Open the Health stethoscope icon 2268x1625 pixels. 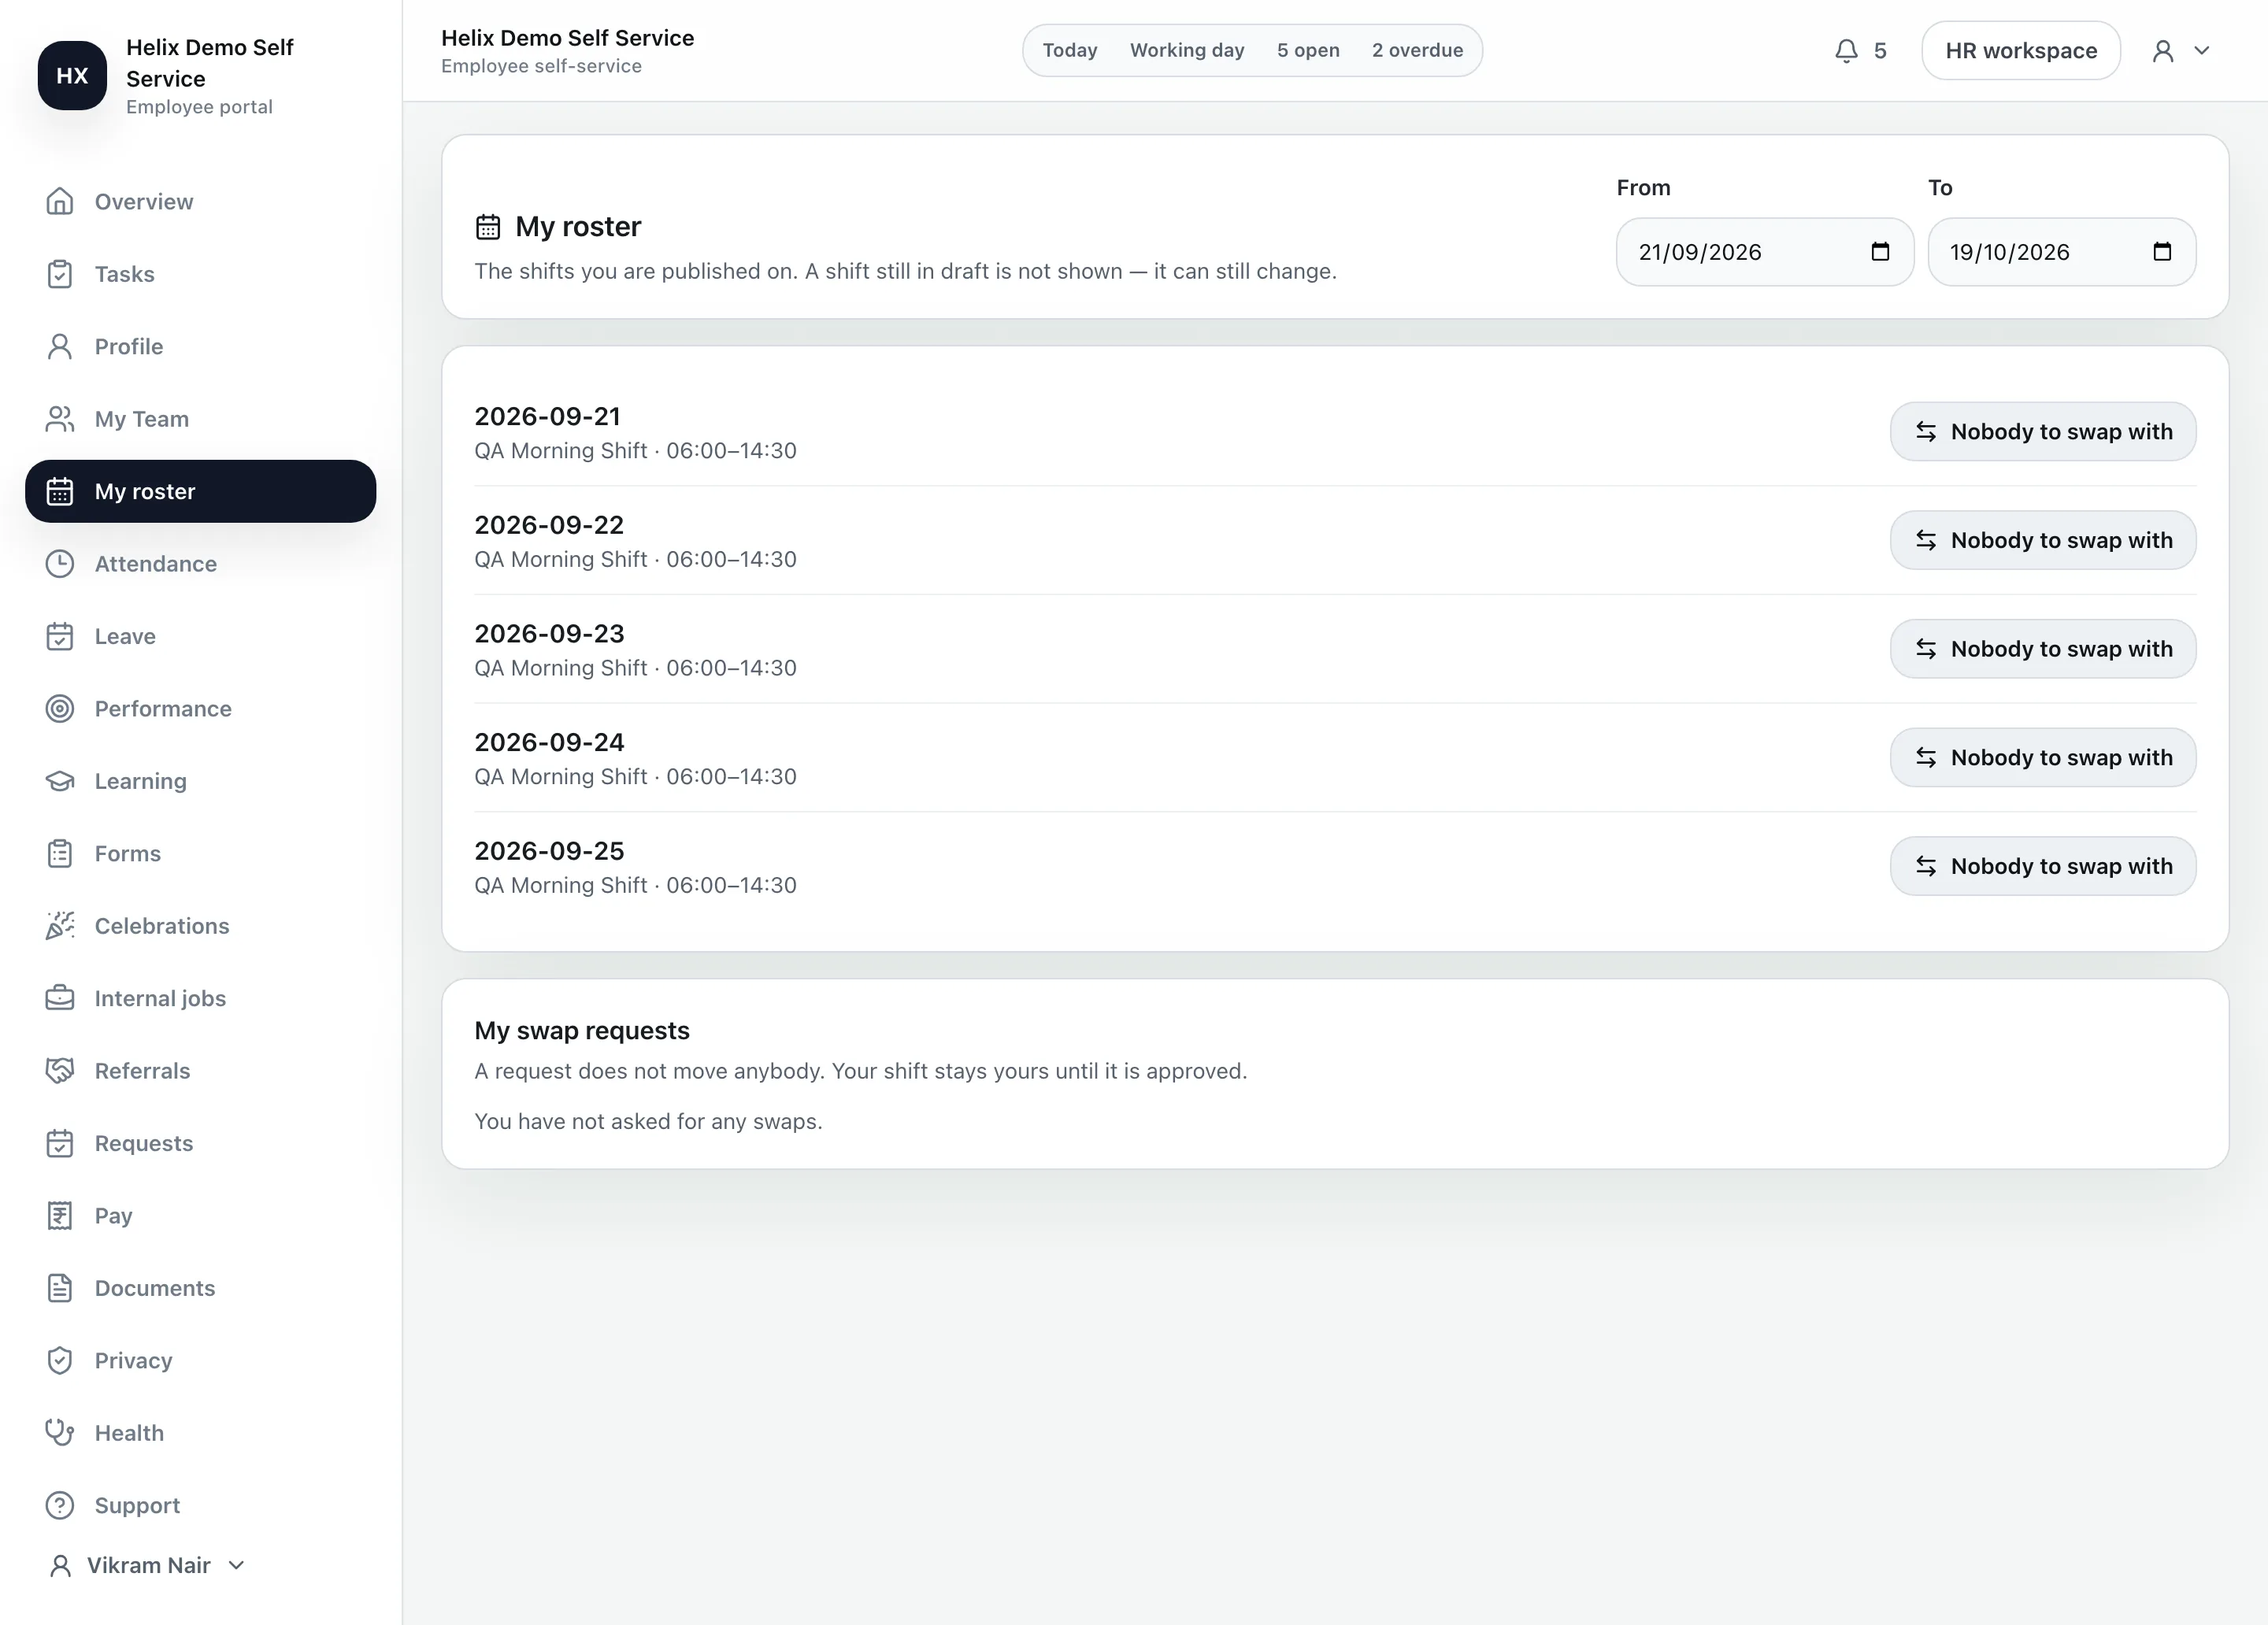tap(60, 1433)
